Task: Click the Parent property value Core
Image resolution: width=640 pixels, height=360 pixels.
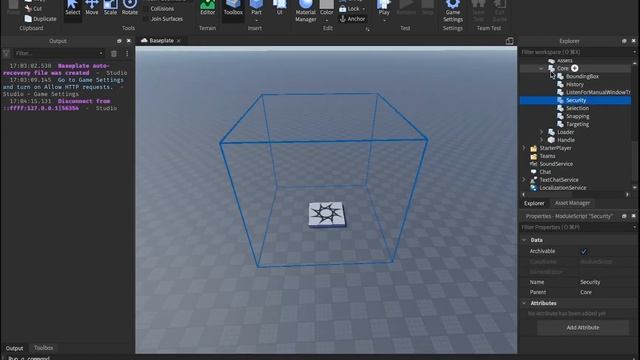Action: (586, 292)
